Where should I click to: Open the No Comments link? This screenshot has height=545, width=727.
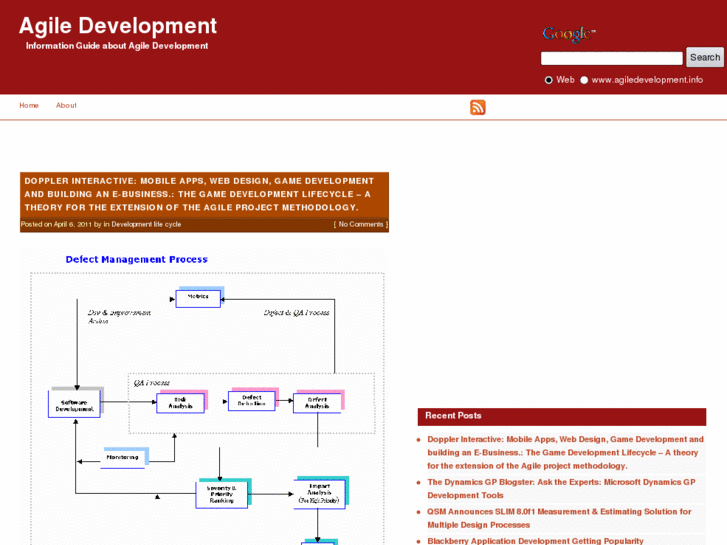(361, 224)
